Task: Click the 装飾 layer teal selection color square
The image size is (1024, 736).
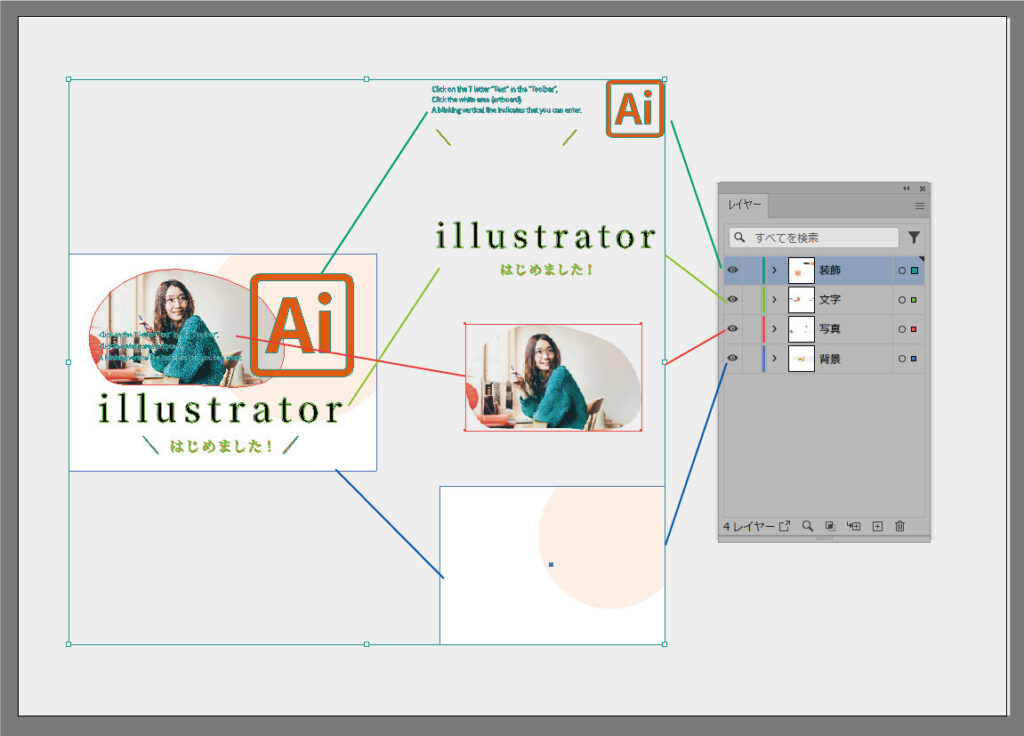Action: [x=914, y=270]
